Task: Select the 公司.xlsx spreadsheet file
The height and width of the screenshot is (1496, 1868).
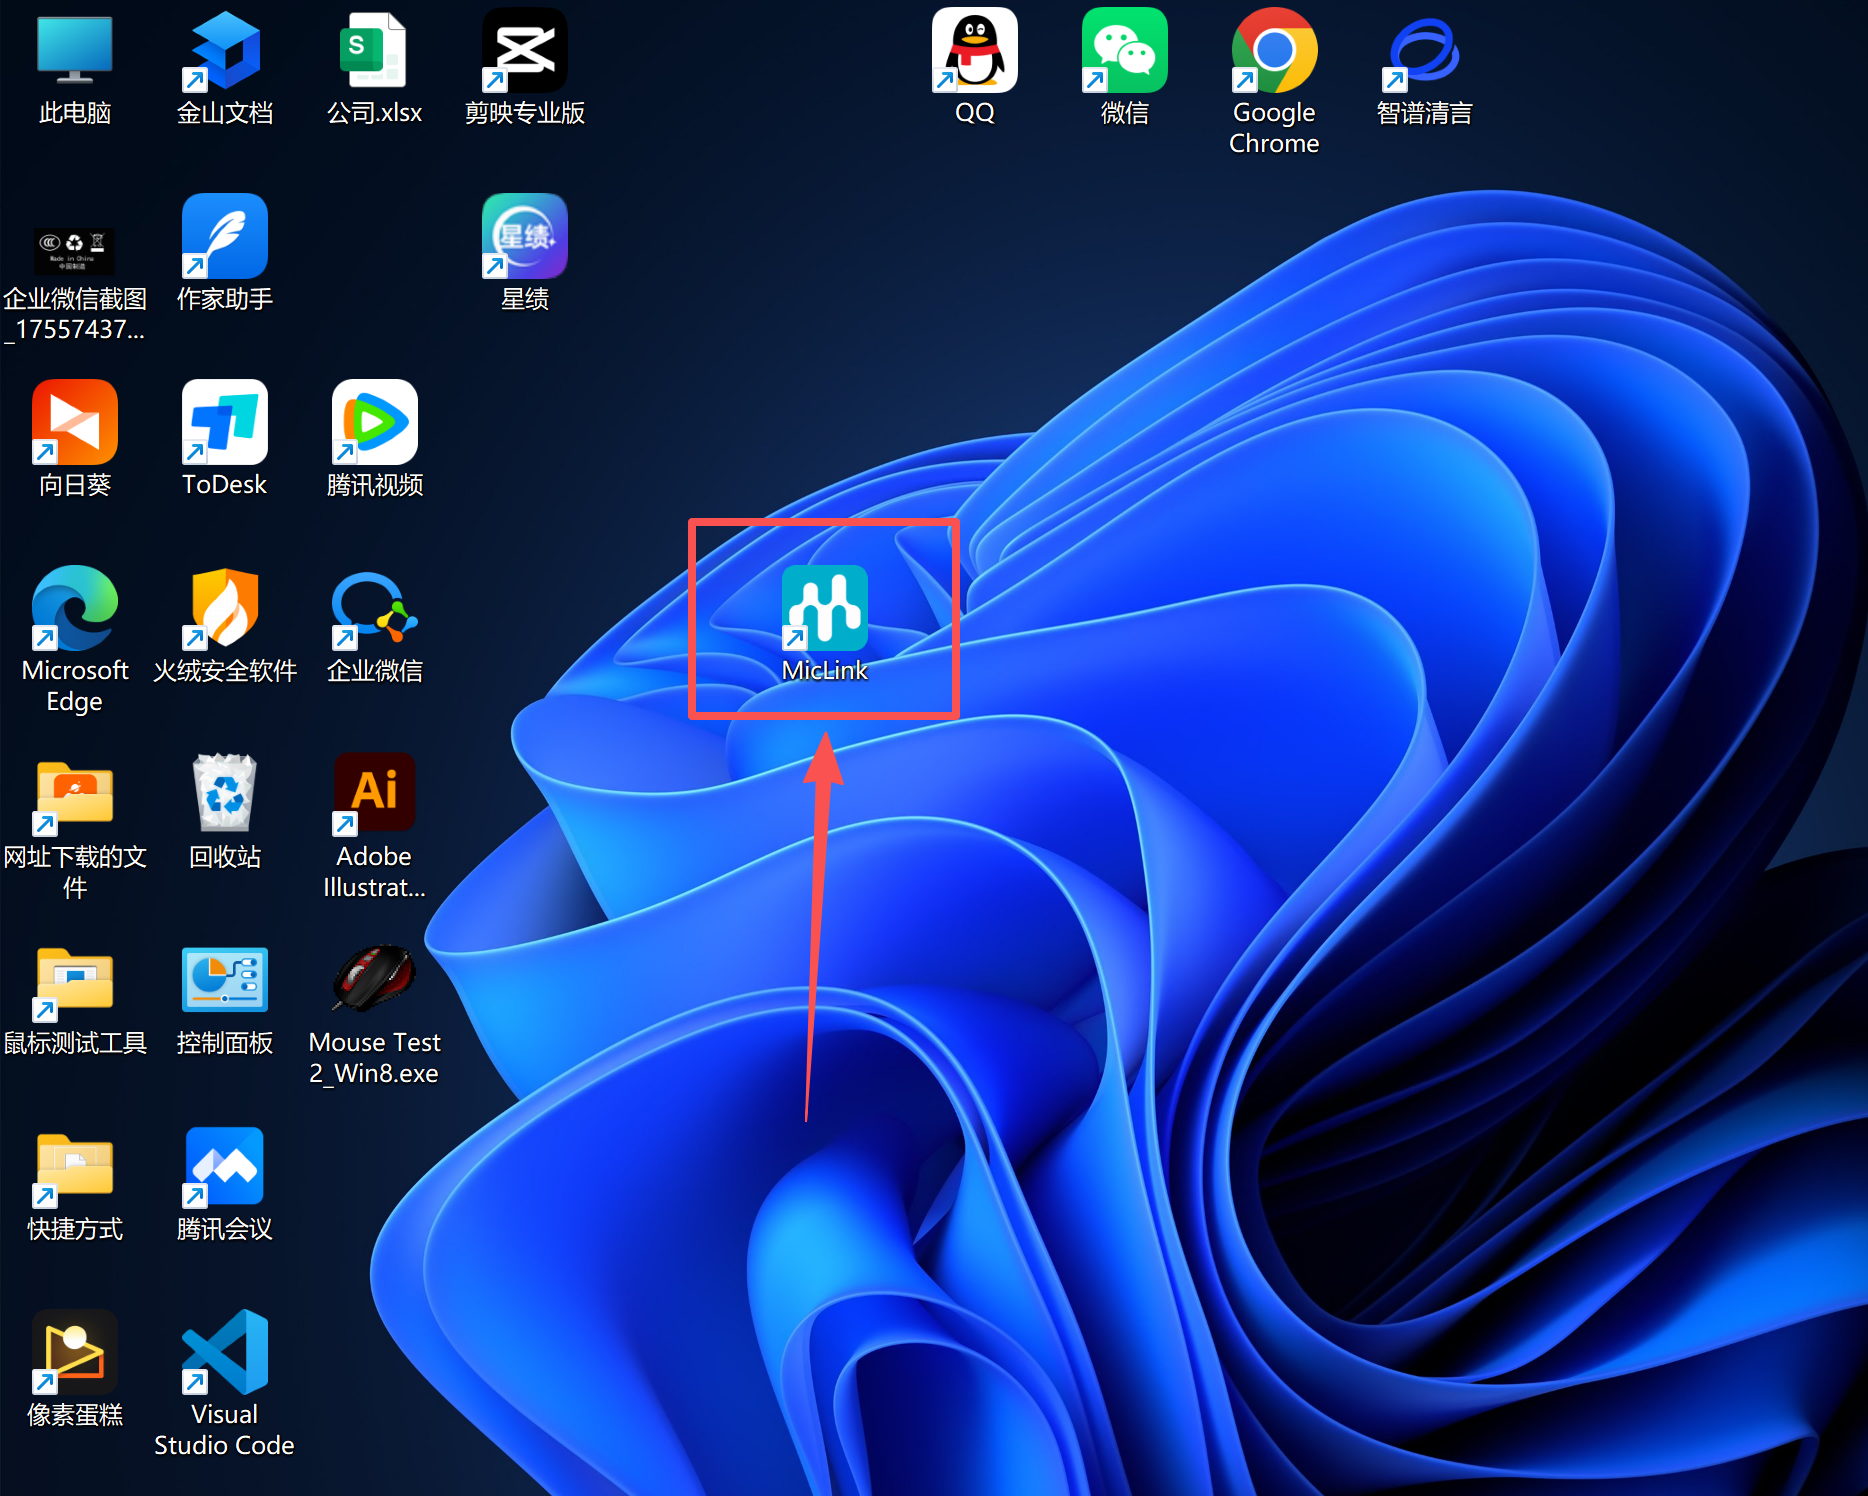Action: pos(374,52)
